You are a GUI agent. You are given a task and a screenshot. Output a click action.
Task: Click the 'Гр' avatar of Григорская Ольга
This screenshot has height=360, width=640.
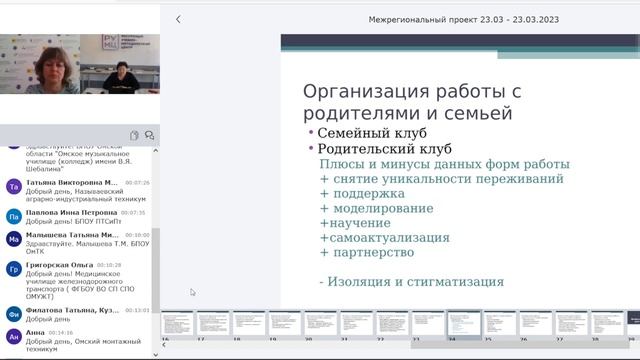coord(14,269)
